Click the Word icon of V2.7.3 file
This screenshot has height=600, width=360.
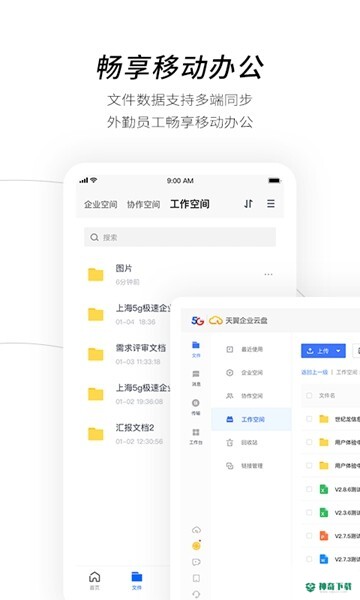tap(324, 559)
